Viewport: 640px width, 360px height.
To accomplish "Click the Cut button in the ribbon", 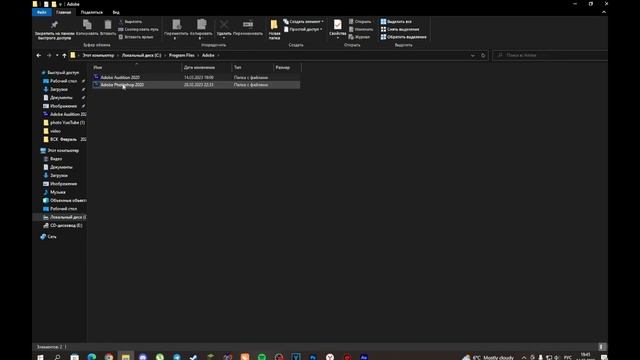I will [x=131, y=22].
